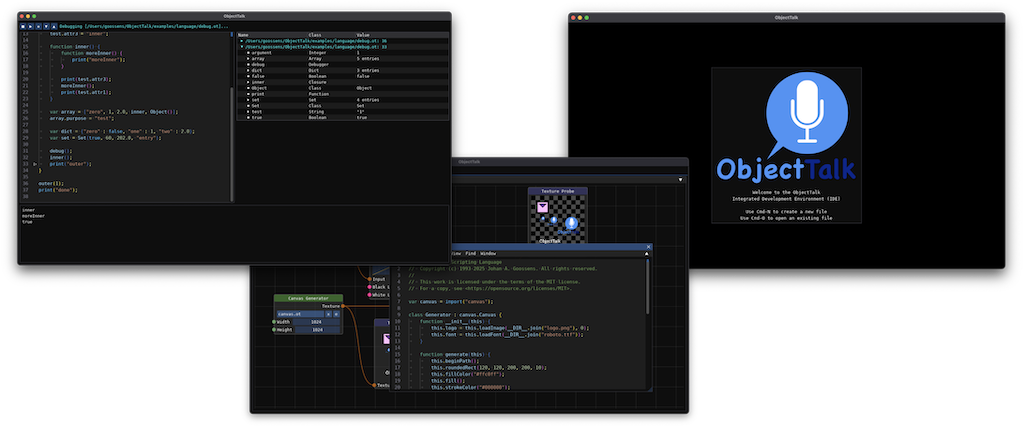Step out with the up-arrow debugger icon

coord(54,26)
